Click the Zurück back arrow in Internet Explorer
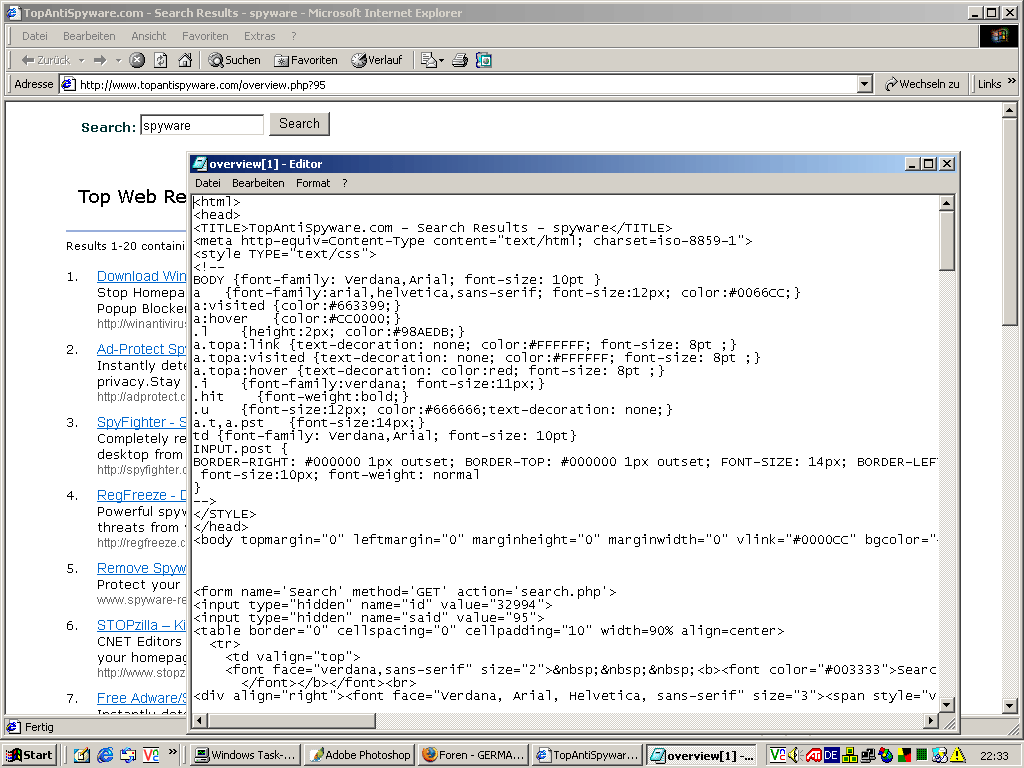The image size is (1024, 768). 45,60
